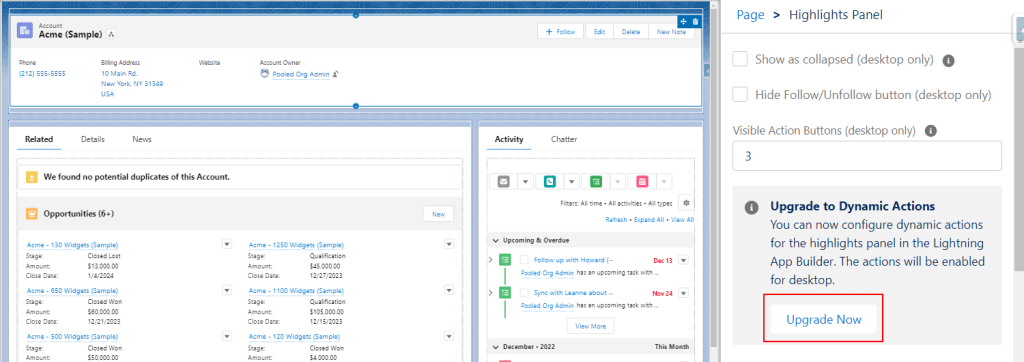Switch to the News tab

point(142,139)
